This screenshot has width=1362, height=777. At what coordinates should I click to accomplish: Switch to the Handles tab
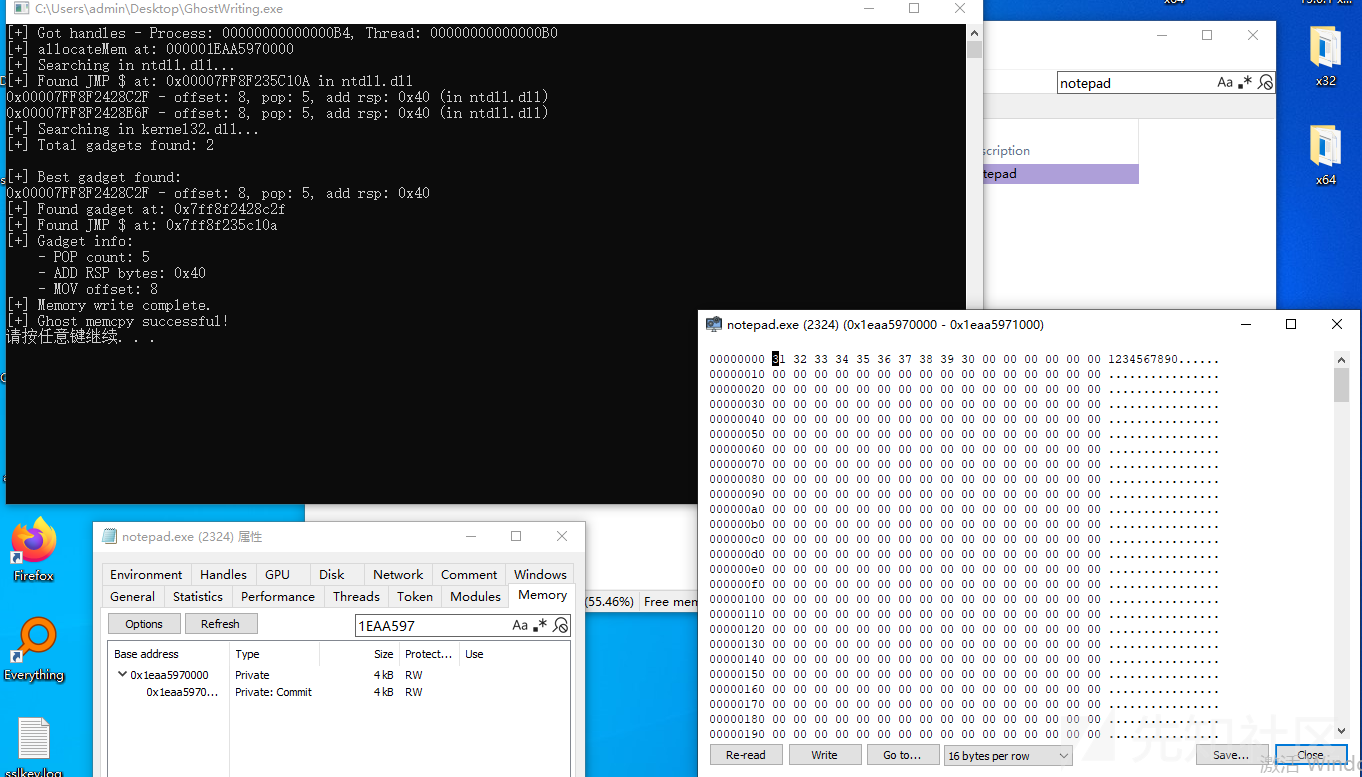(x=223, y=574)
